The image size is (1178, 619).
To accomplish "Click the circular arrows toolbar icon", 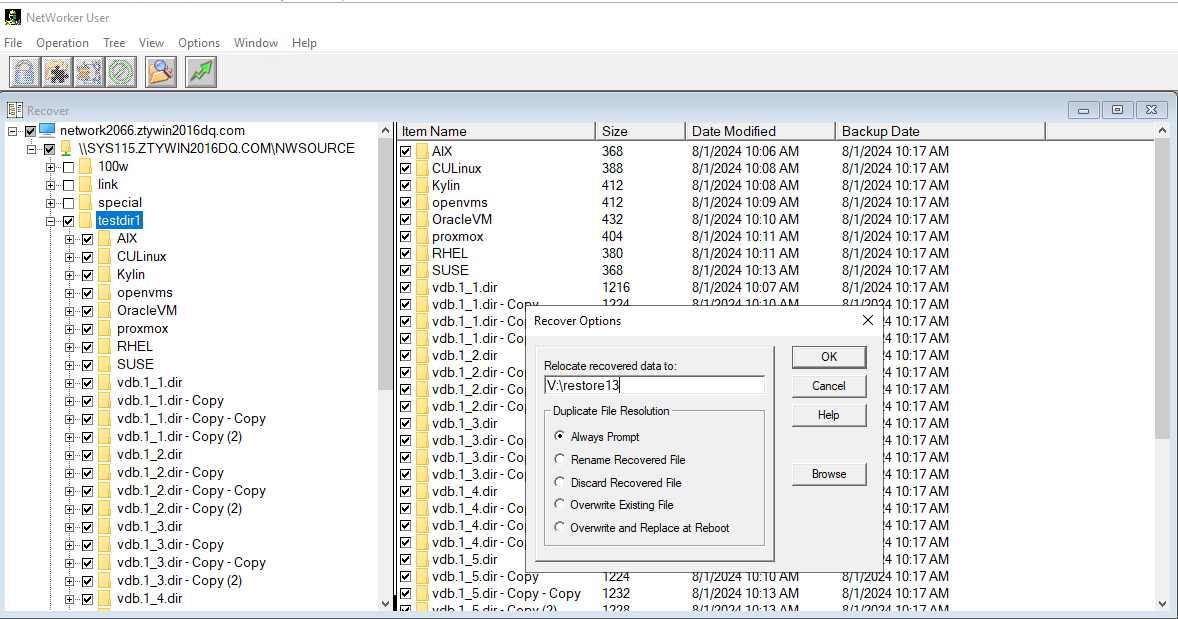I will click(x=89, y=72).
